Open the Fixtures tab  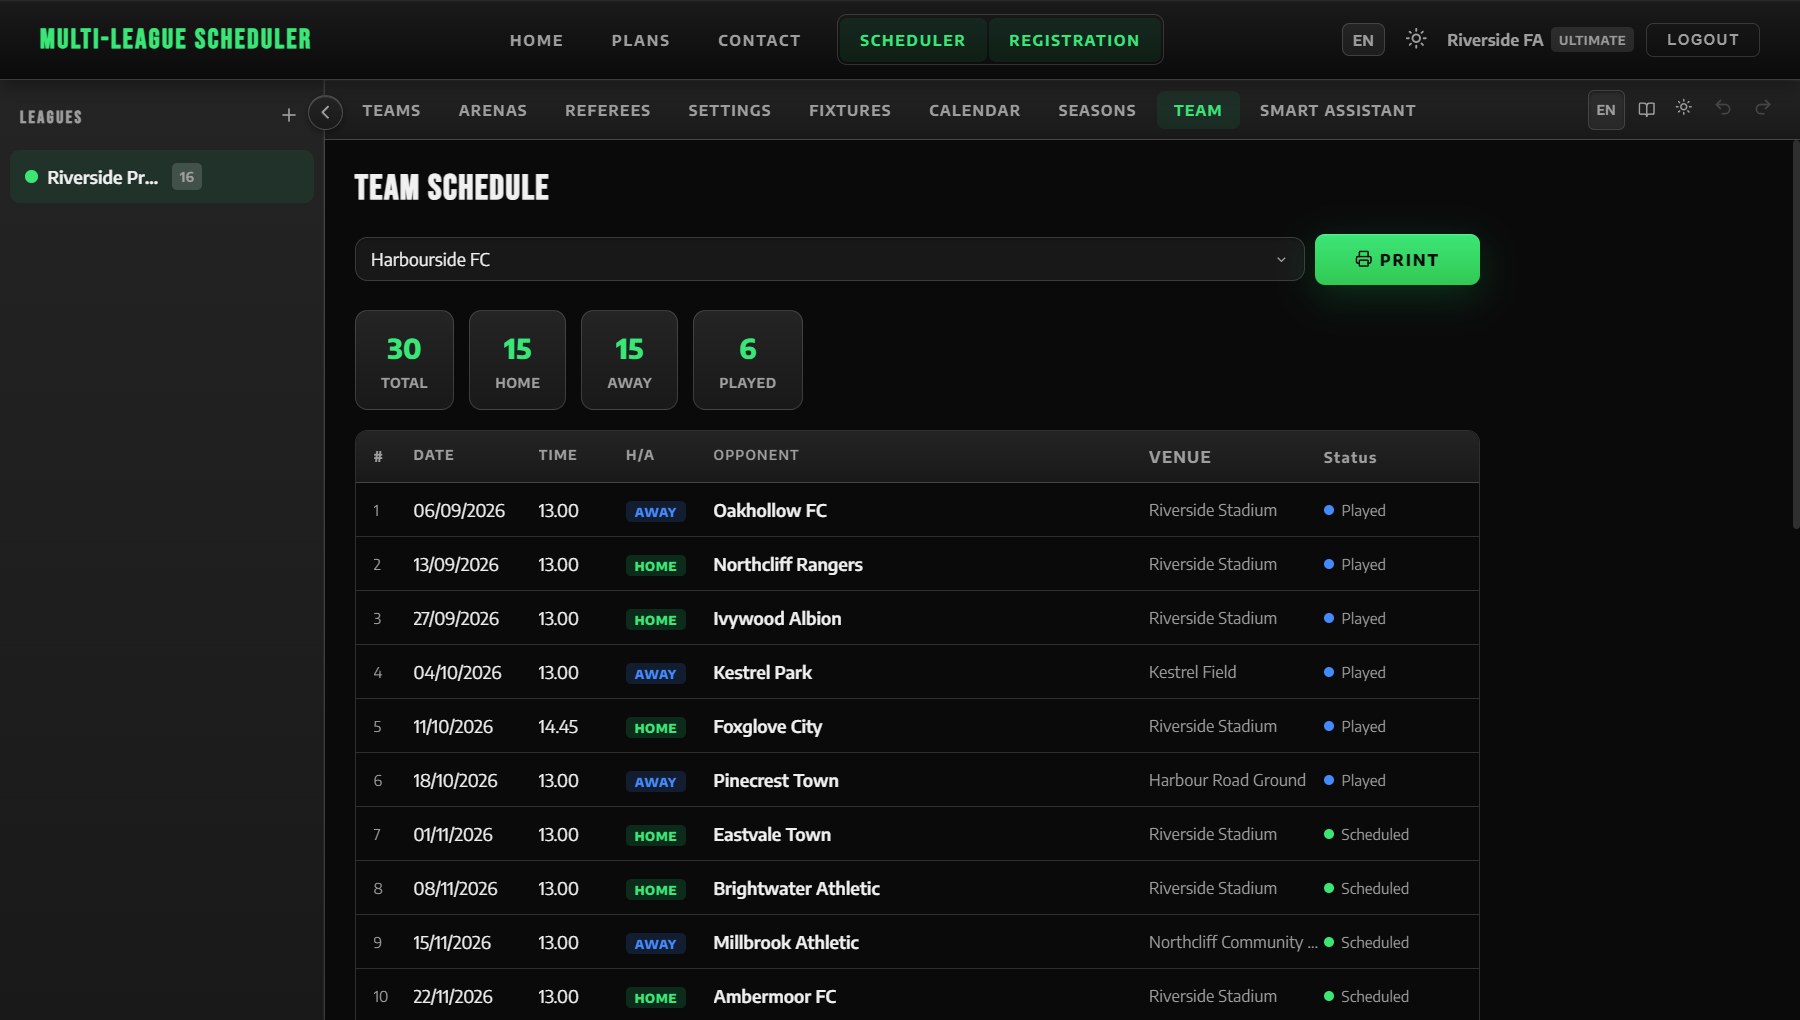[849, 110]
